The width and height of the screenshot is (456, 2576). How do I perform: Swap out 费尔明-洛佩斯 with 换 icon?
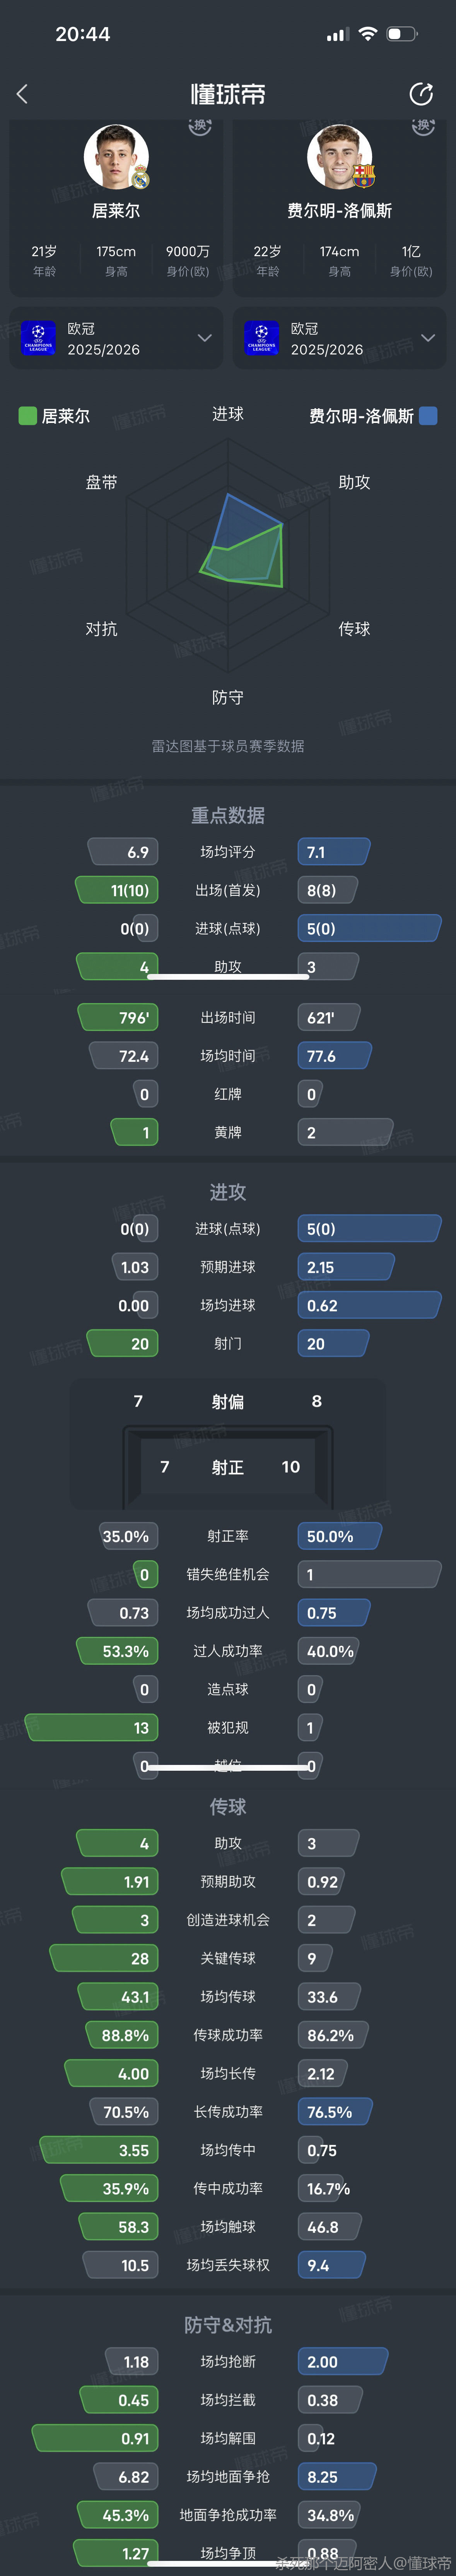[x=423, y=126]
